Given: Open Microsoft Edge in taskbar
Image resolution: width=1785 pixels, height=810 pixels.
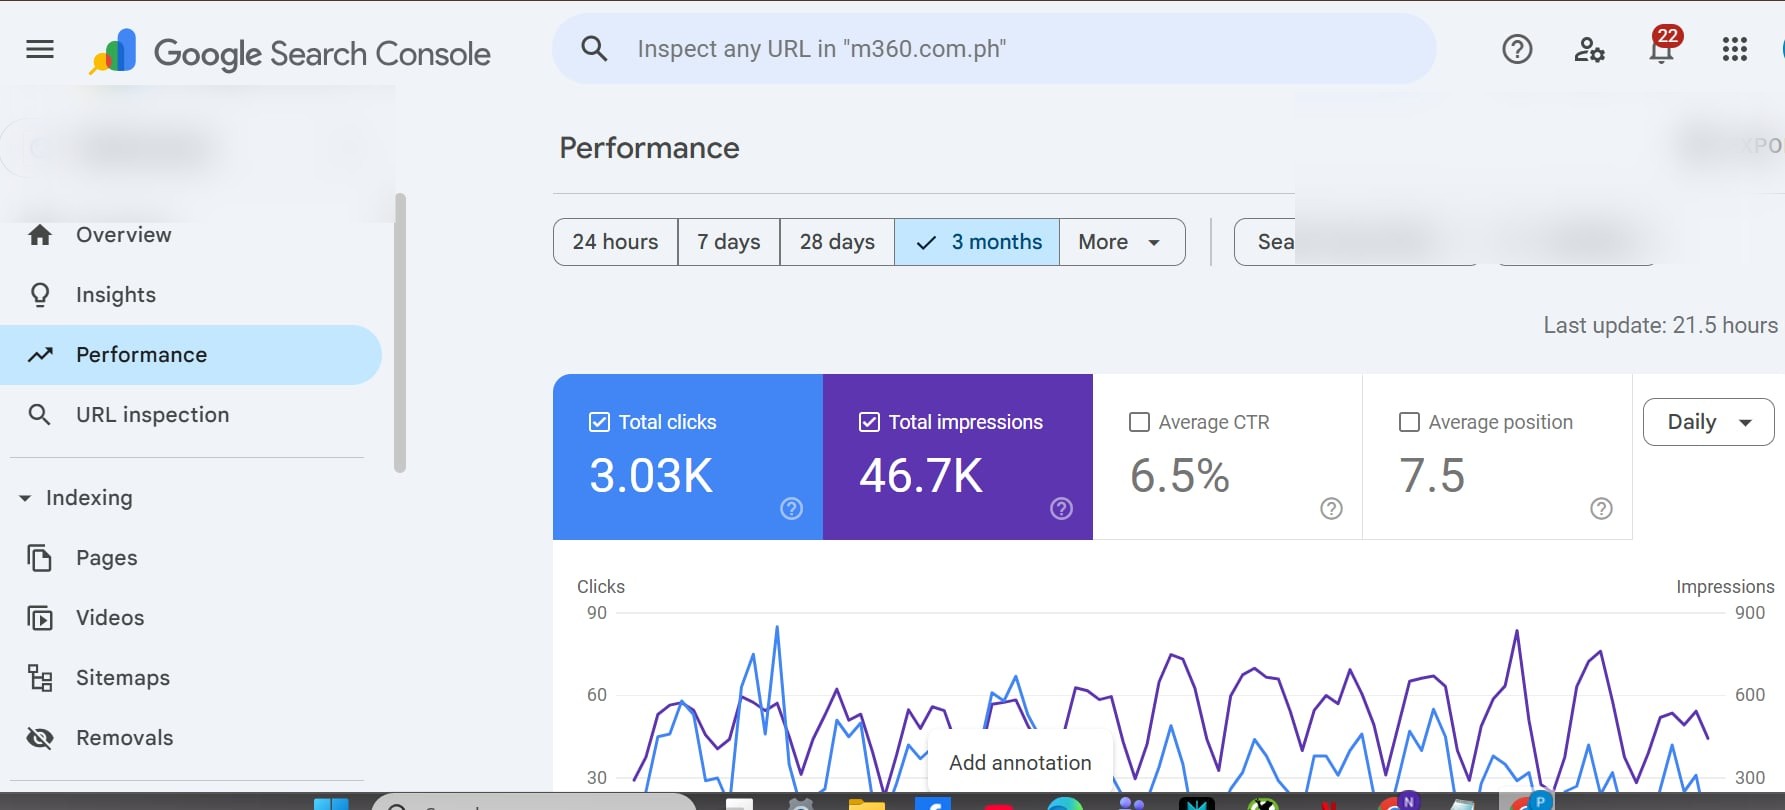Looking at the screenshot, I should click(1065, 803).
